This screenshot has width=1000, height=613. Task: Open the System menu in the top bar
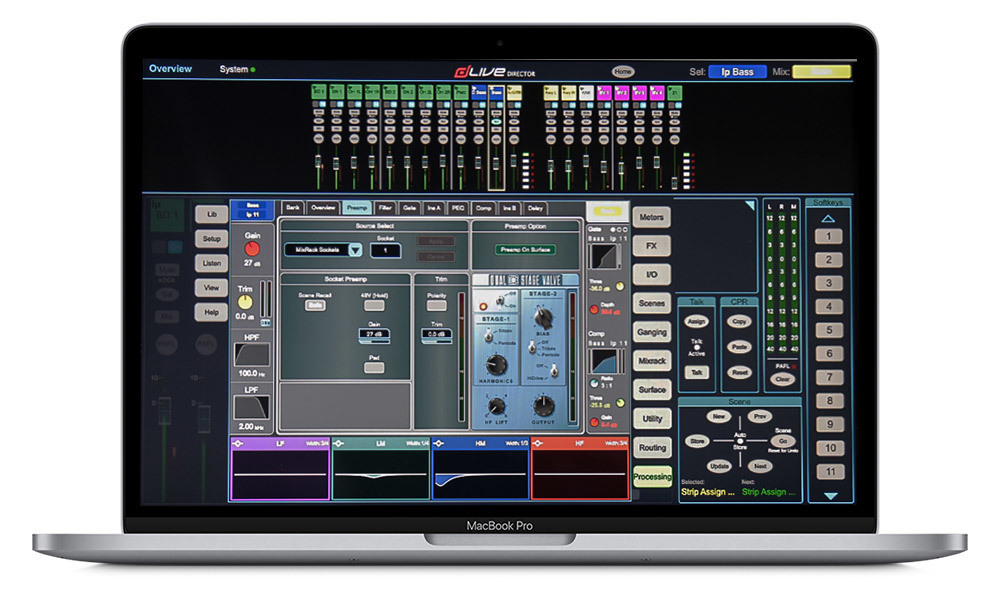(237, 69)
